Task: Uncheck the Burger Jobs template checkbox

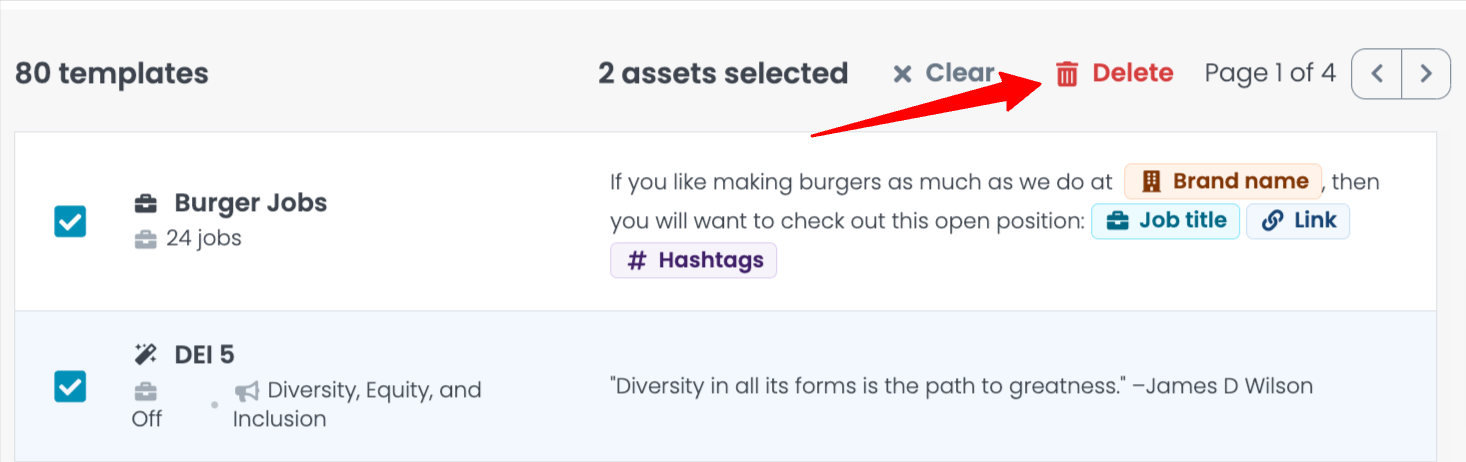Action: 70,221
